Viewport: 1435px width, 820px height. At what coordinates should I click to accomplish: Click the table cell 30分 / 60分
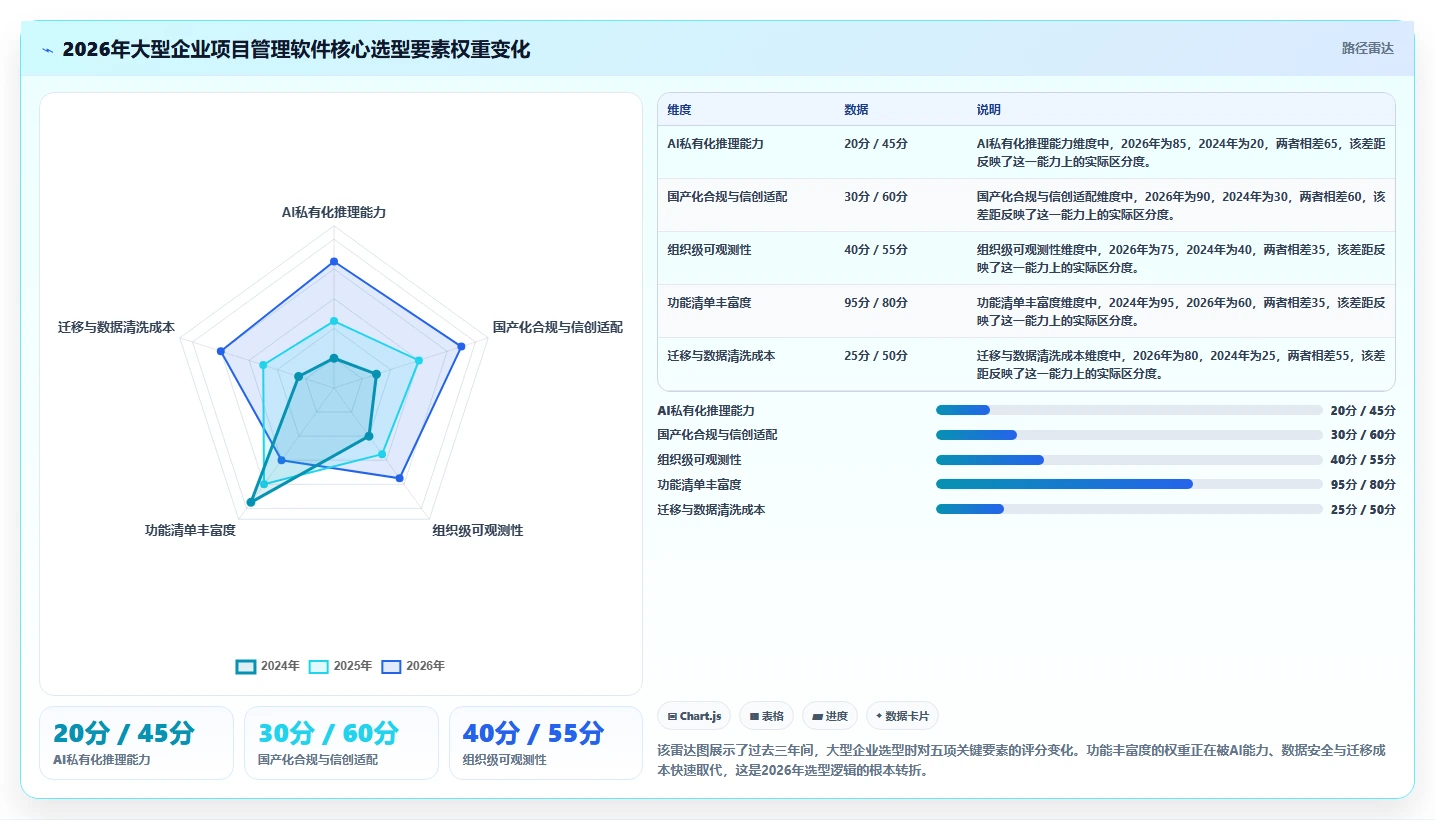pyautogui.click(x=876, y=197)
